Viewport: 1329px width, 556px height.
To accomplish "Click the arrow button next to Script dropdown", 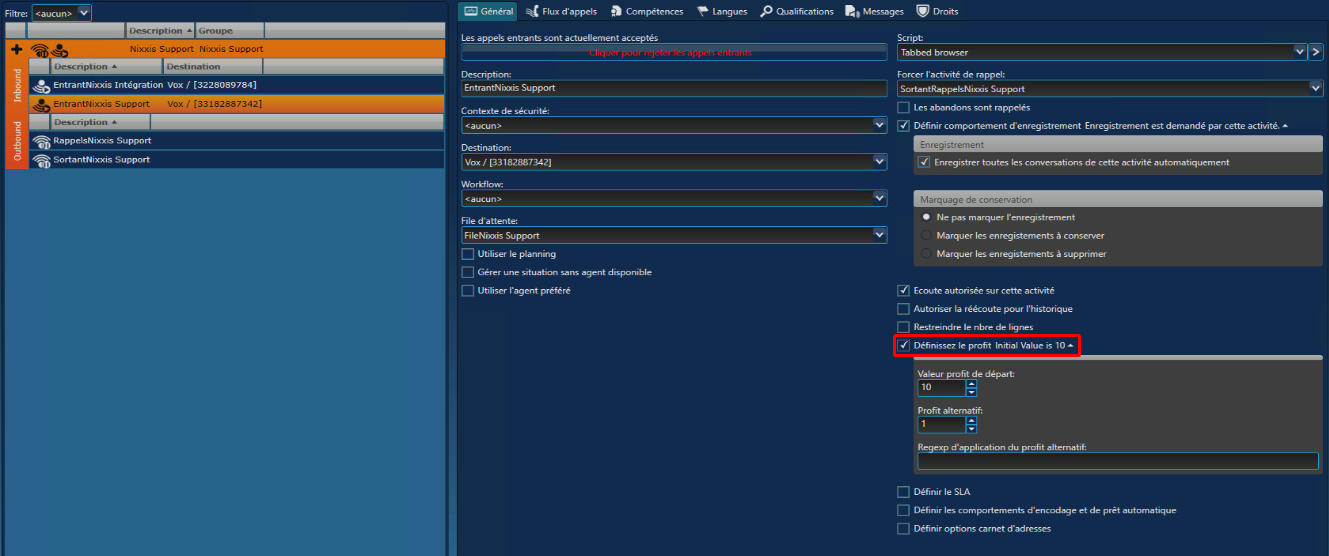I will point(1316,51).
